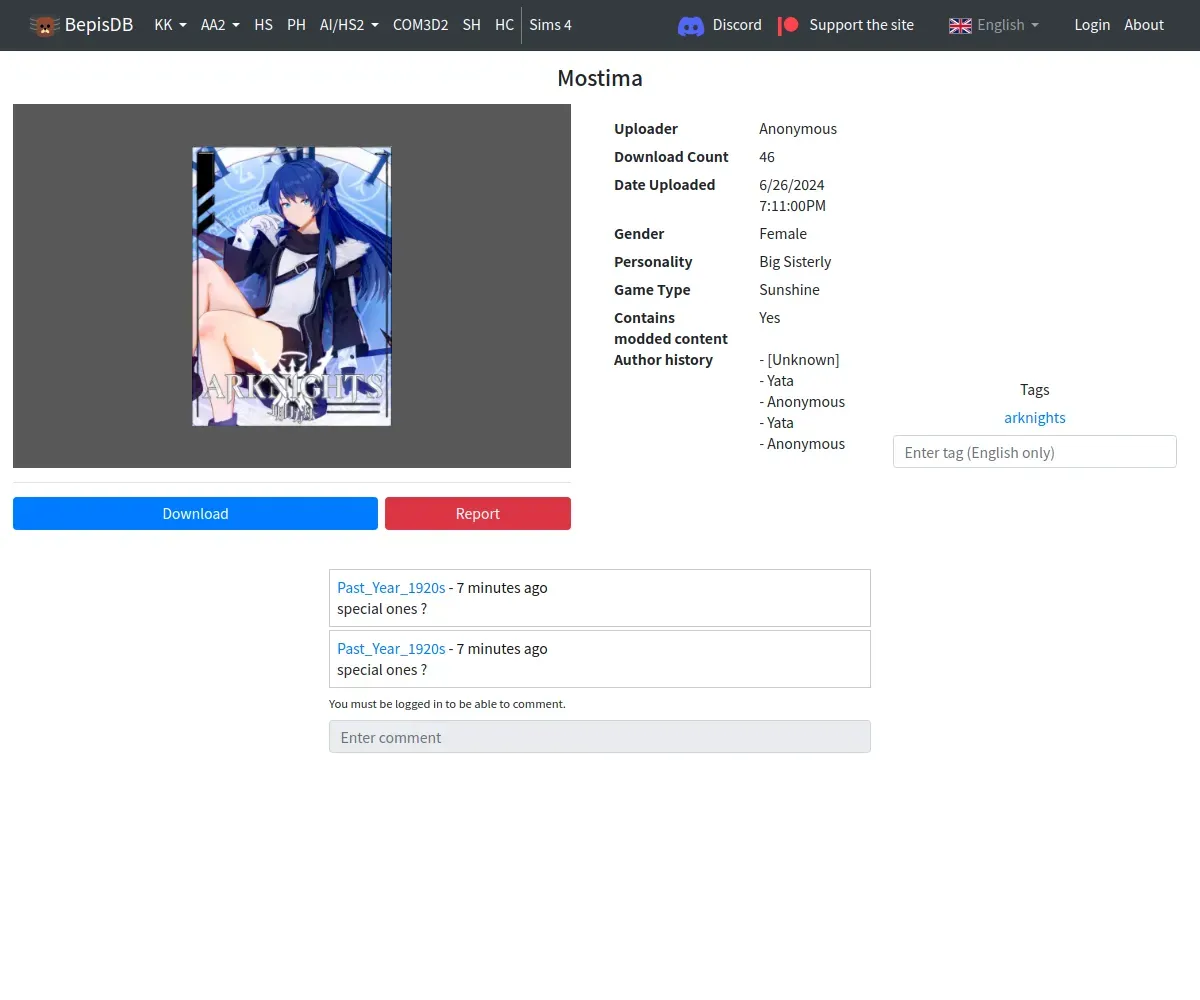Click the red Report button
The width and height of the screenshot is (1200, 1000).
click(x=478, y=514)
